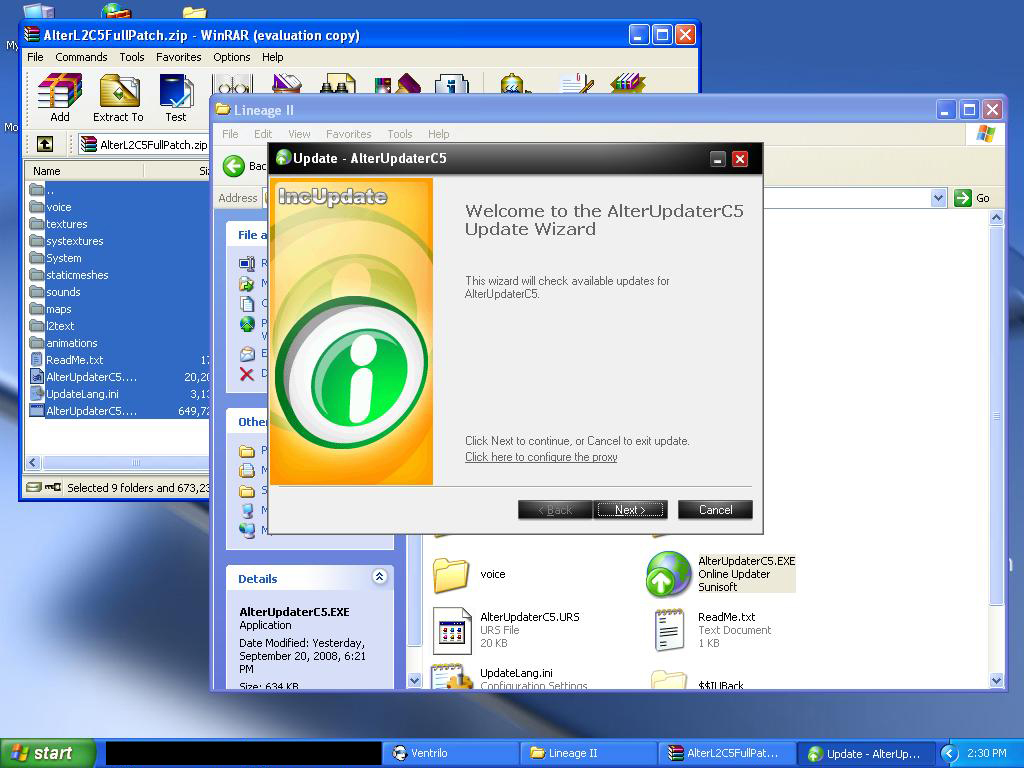Viewport: 1024px width, 768px height.
Task: Open the Address bar dropdown arrow
Action: pos(938,198)
